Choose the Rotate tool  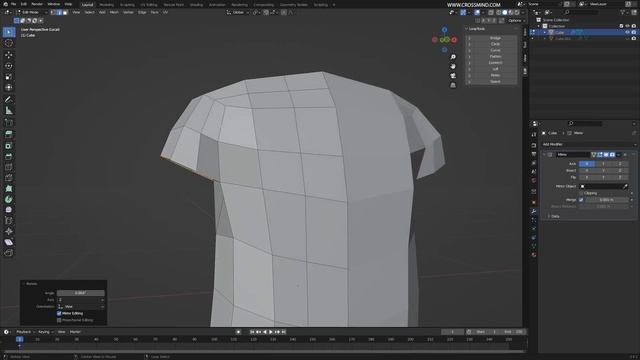coord(9,66)
